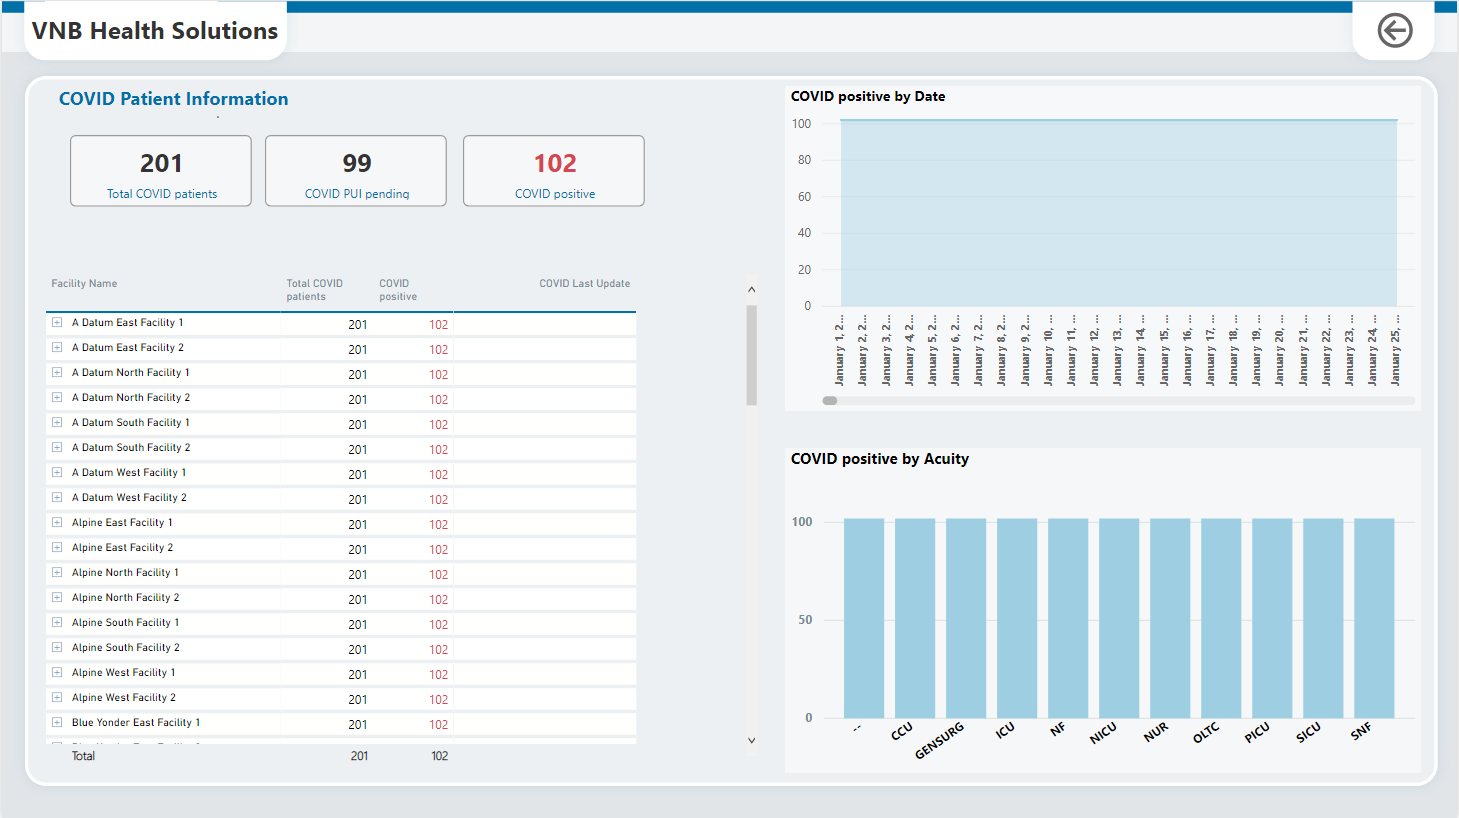Sort by Facility Name column header
1459x818 pixels.
[x=84, y=284]
